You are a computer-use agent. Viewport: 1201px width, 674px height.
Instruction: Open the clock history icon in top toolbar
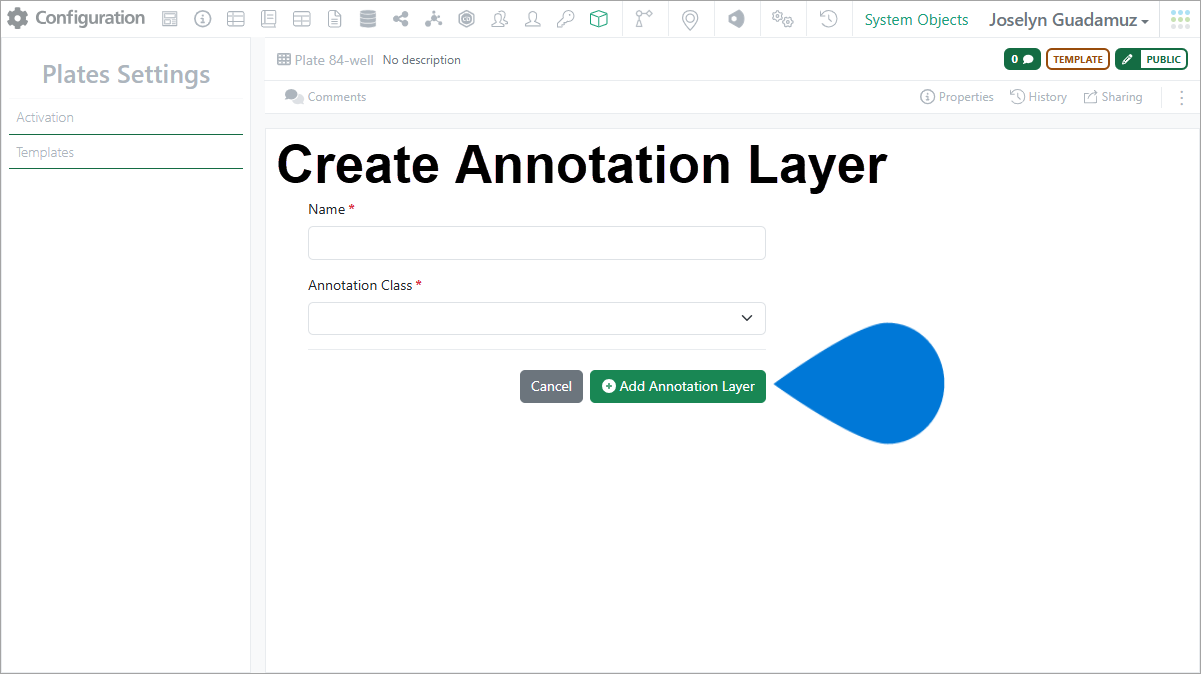point(828,19)
